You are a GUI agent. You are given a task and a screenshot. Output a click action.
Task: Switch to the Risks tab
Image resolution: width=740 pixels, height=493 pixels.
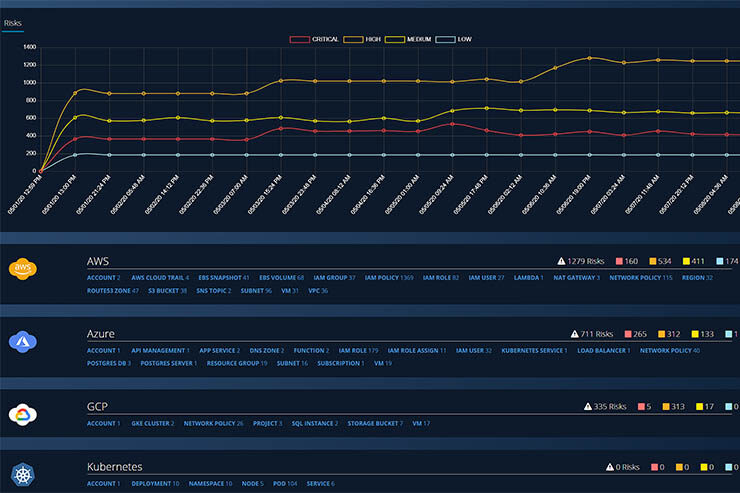[x=13, y=20]
